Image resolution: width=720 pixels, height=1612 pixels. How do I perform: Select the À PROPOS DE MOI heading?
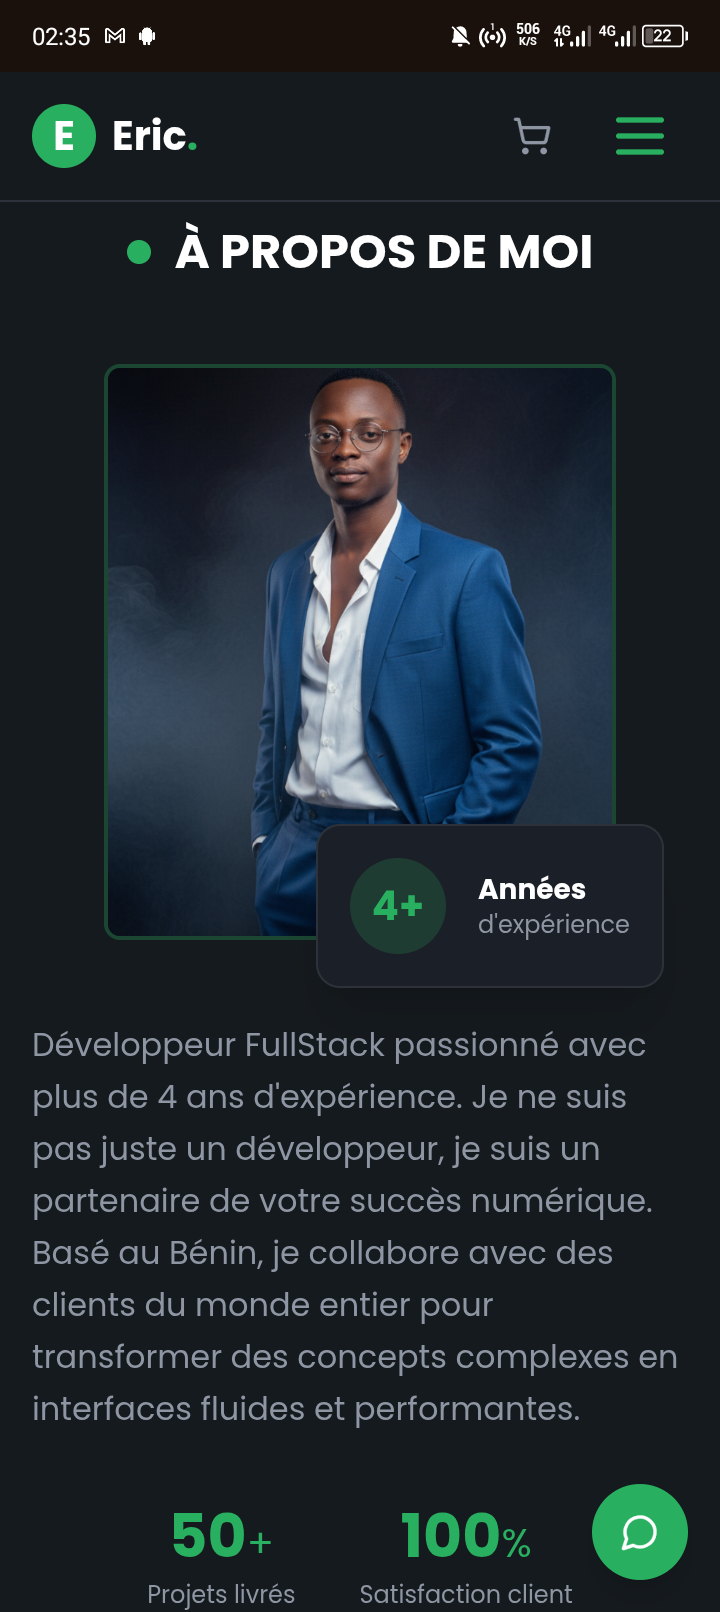pos(384,252)
